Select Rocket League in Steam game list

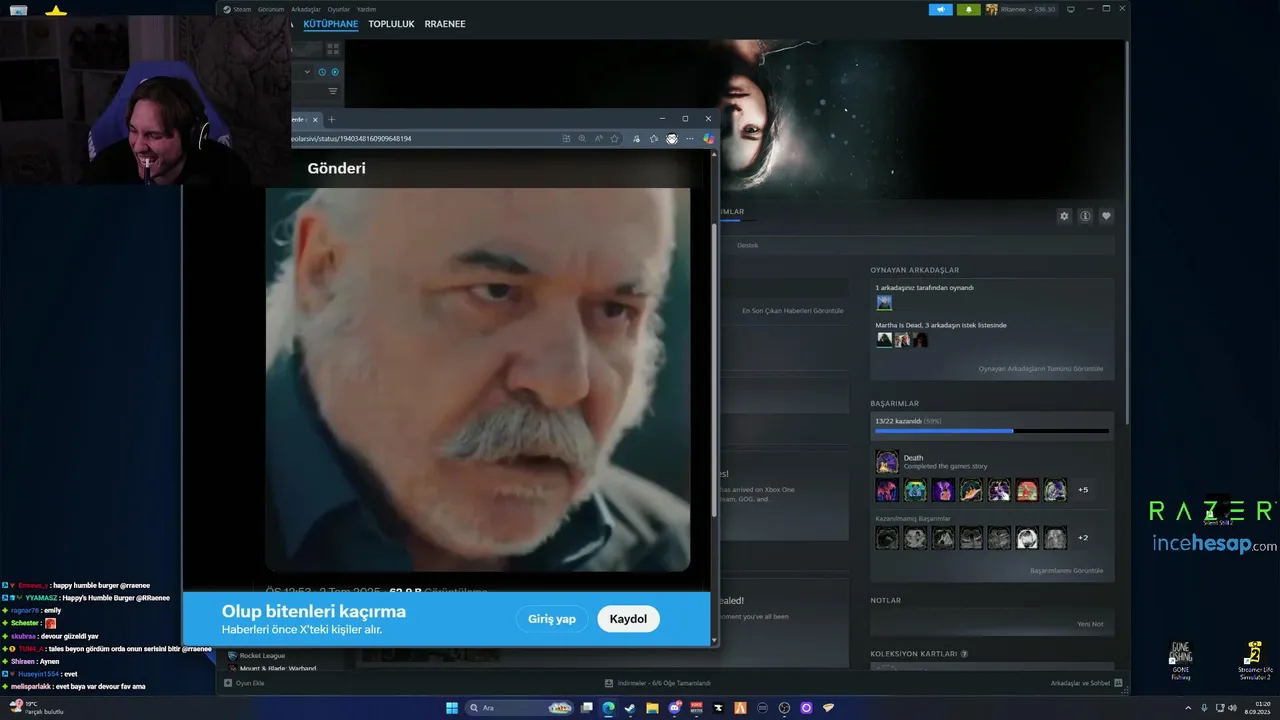(263, 656)
